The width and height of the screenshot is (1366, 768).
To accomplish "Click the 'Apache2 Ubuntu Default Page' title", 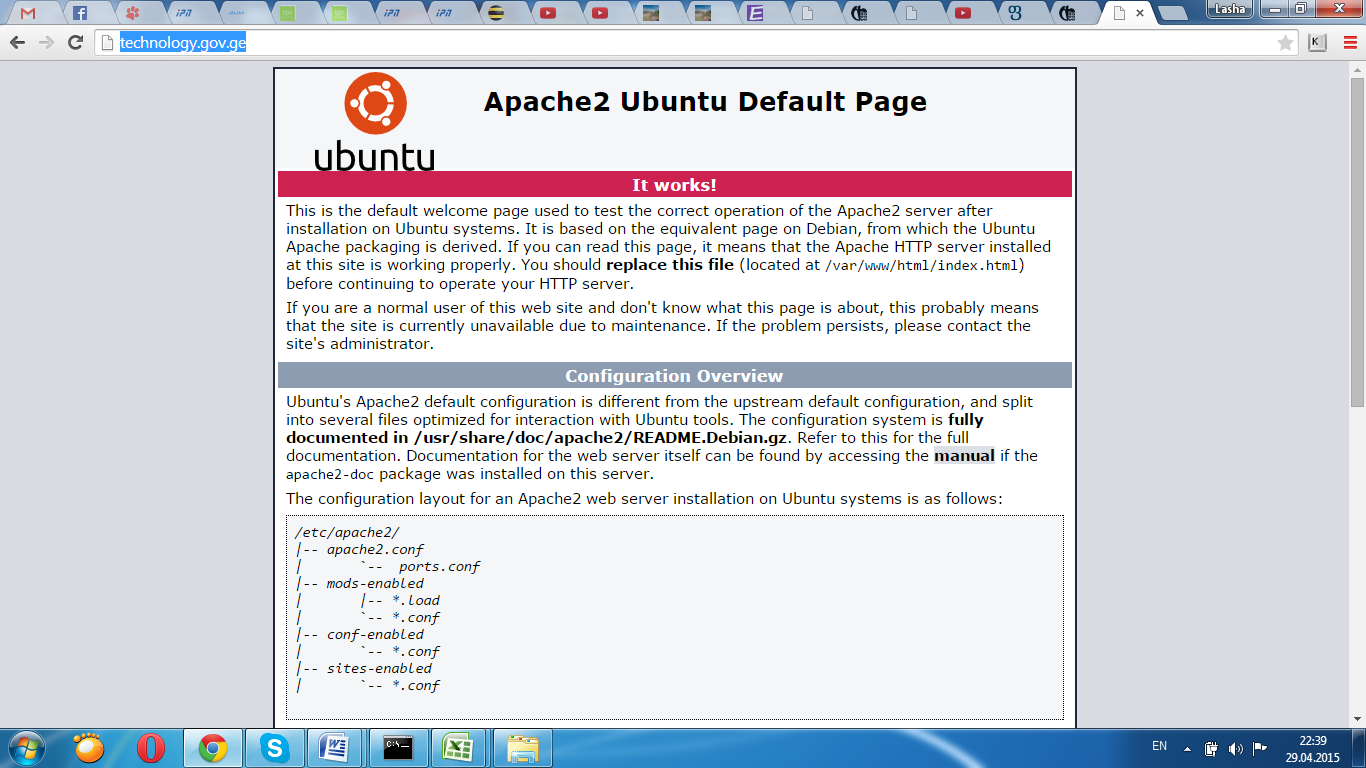I will pos(705,102).
